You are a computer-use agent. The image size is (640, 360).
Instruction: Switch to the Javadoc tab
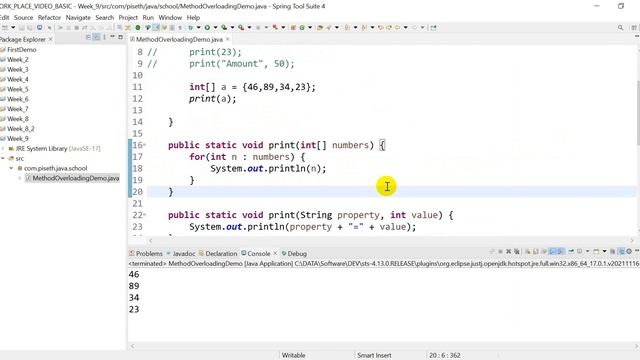181,253
